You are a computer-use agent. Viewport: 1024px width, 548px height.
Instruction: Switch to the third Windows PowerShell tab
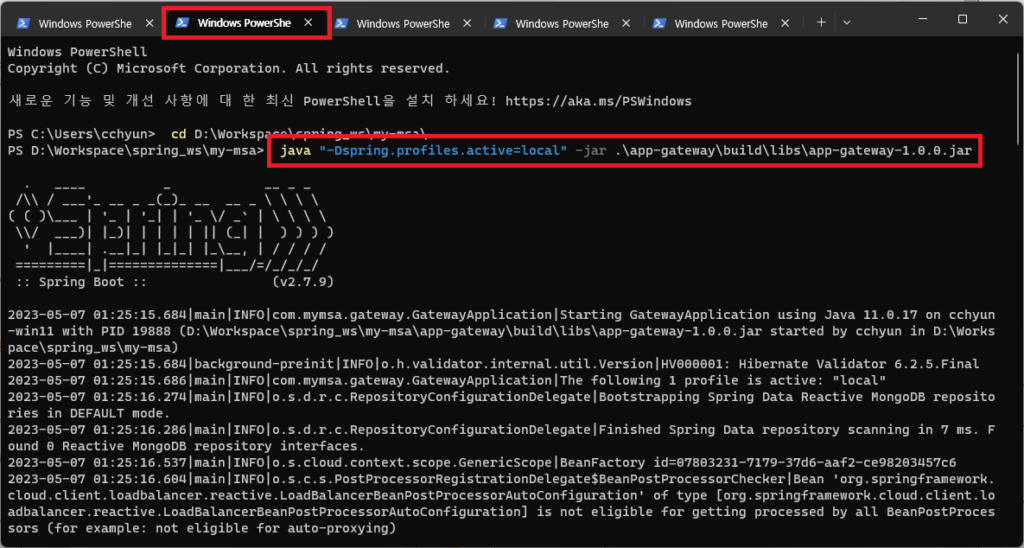coord(403,24)
